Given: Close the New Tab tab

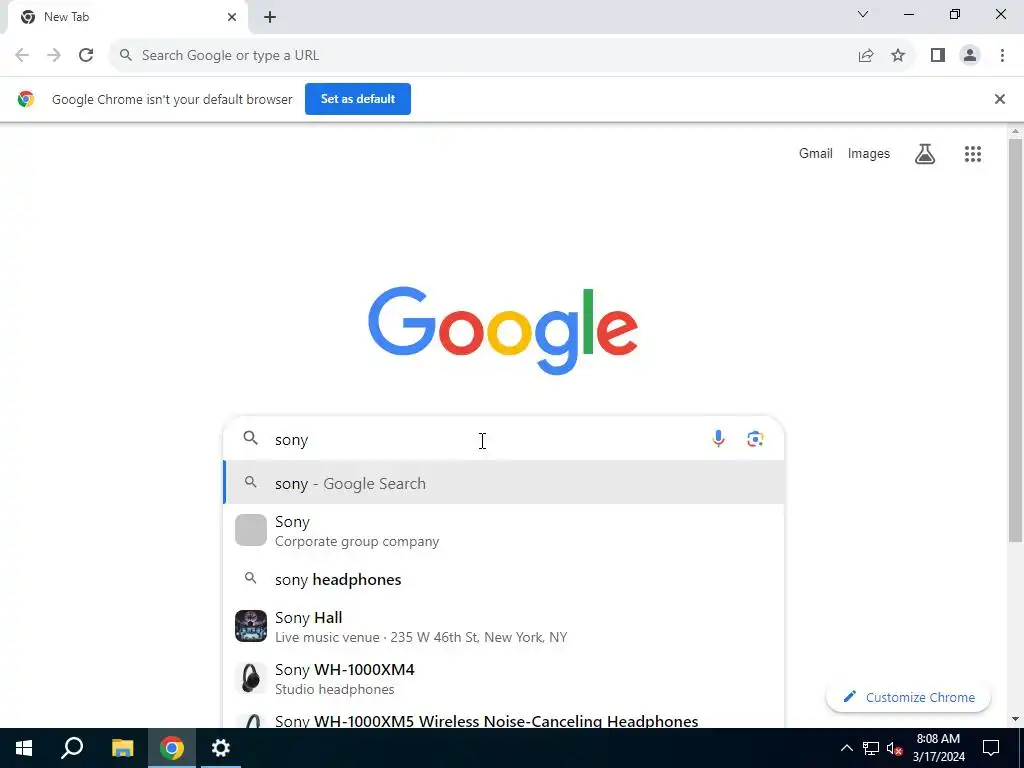Looking at the screenshot, I should tap(232, 17).
